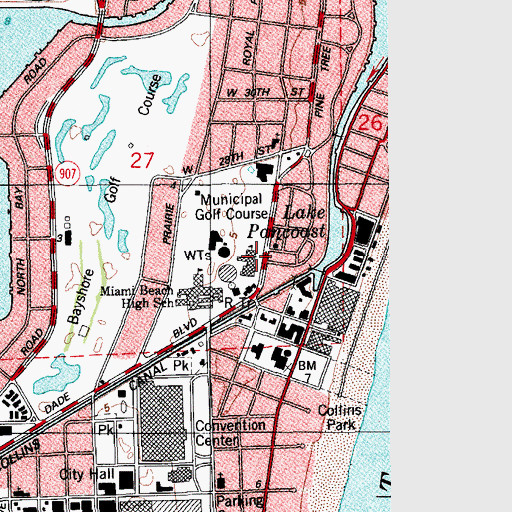
Task: Click the Convention Center crosshatched building
Action: point(162,422)
